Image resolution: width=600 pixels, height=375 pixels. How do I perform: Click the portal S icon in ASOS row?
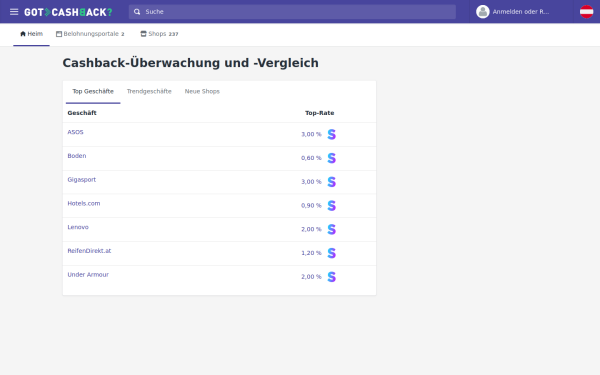pos(331,134)
